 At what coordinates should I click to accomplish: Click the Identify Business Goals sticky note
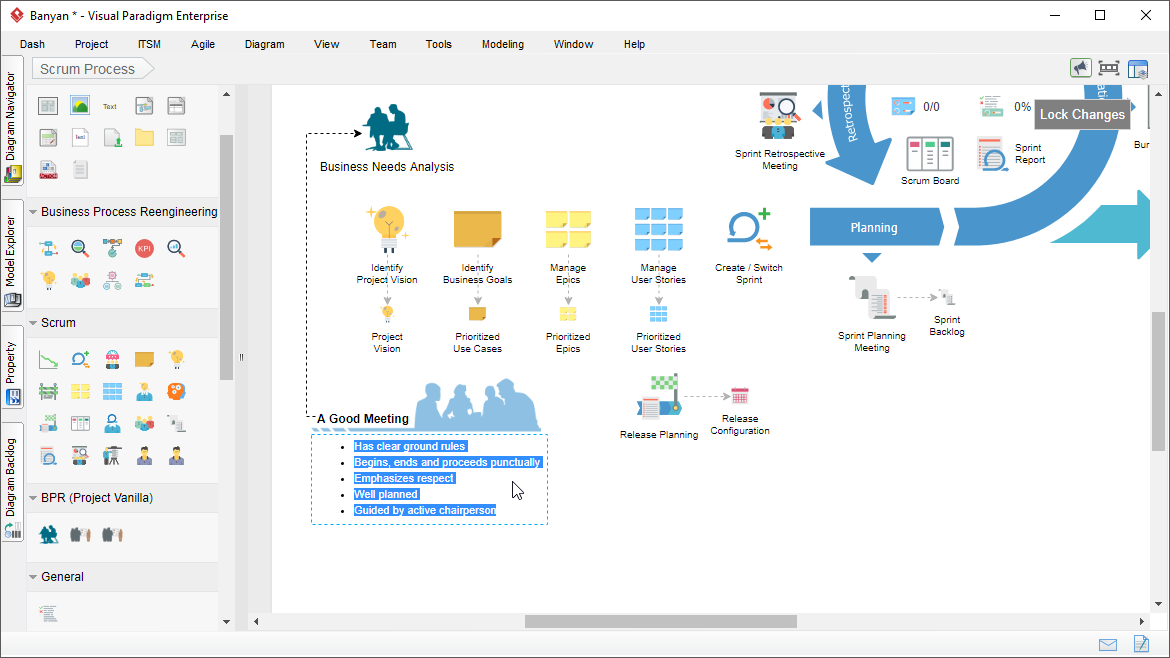(478, 229)
